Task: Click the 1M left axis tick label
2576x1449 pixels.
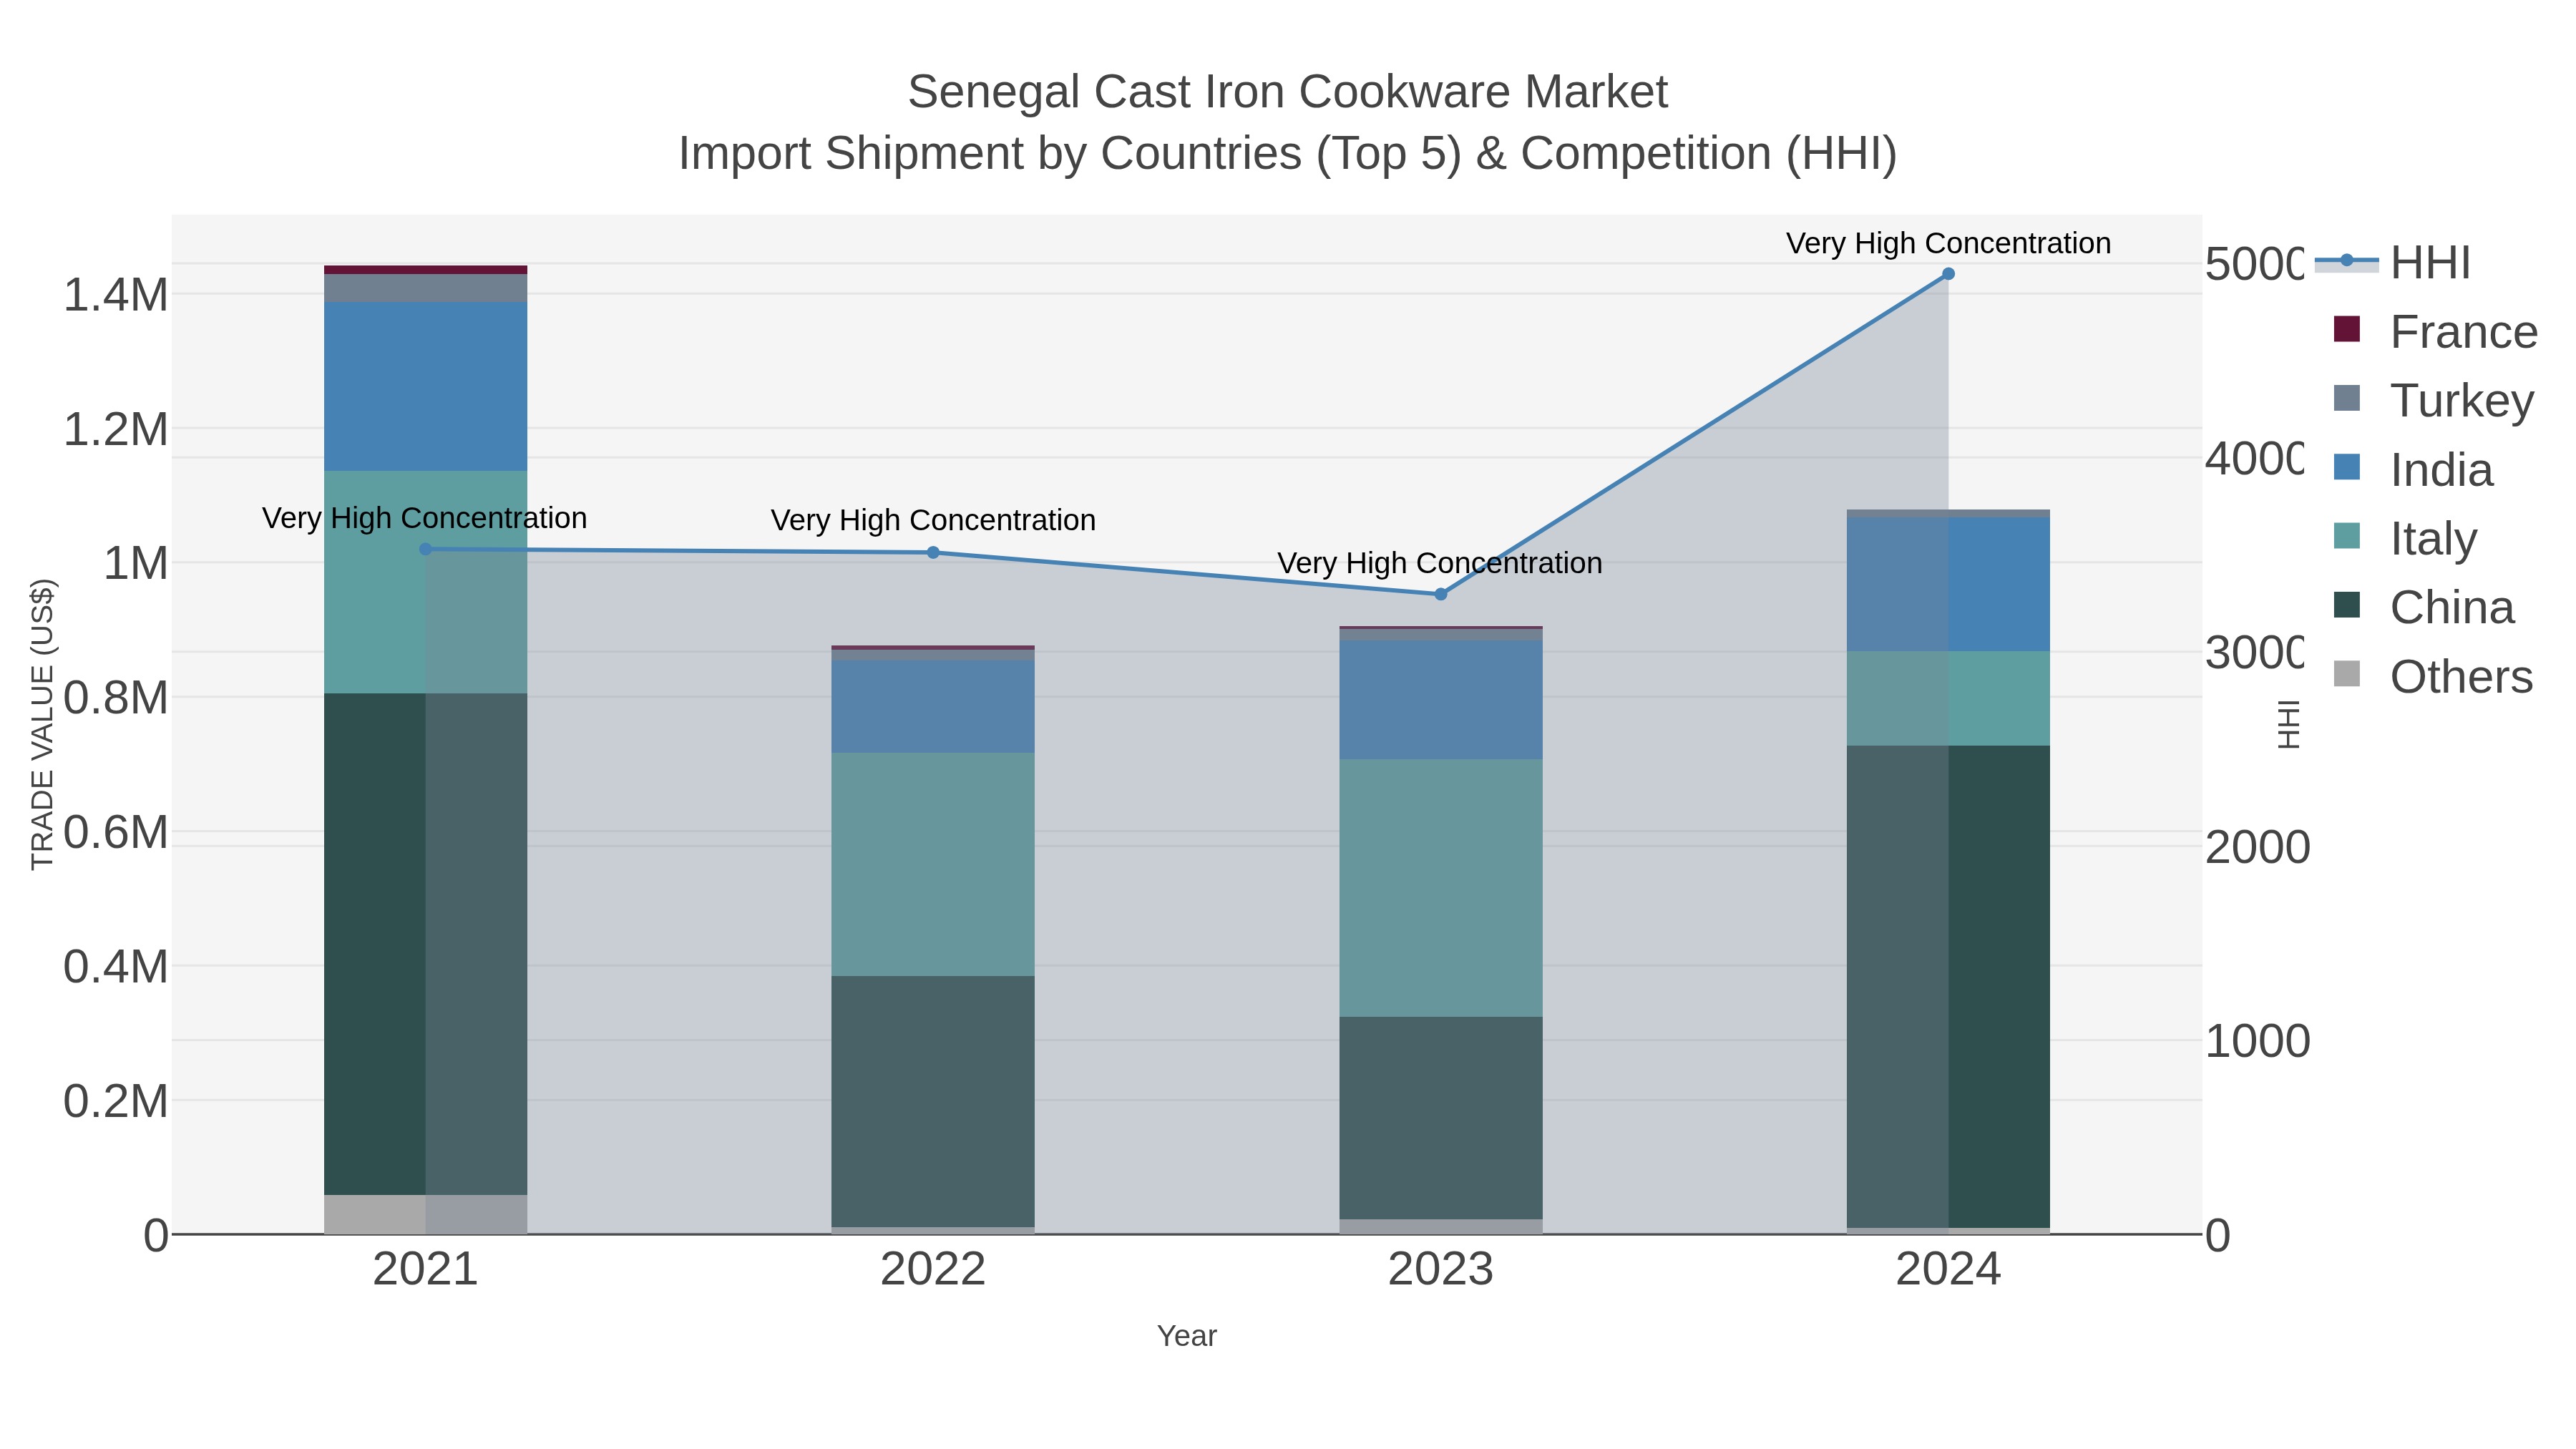Action: tap(136, 563)
